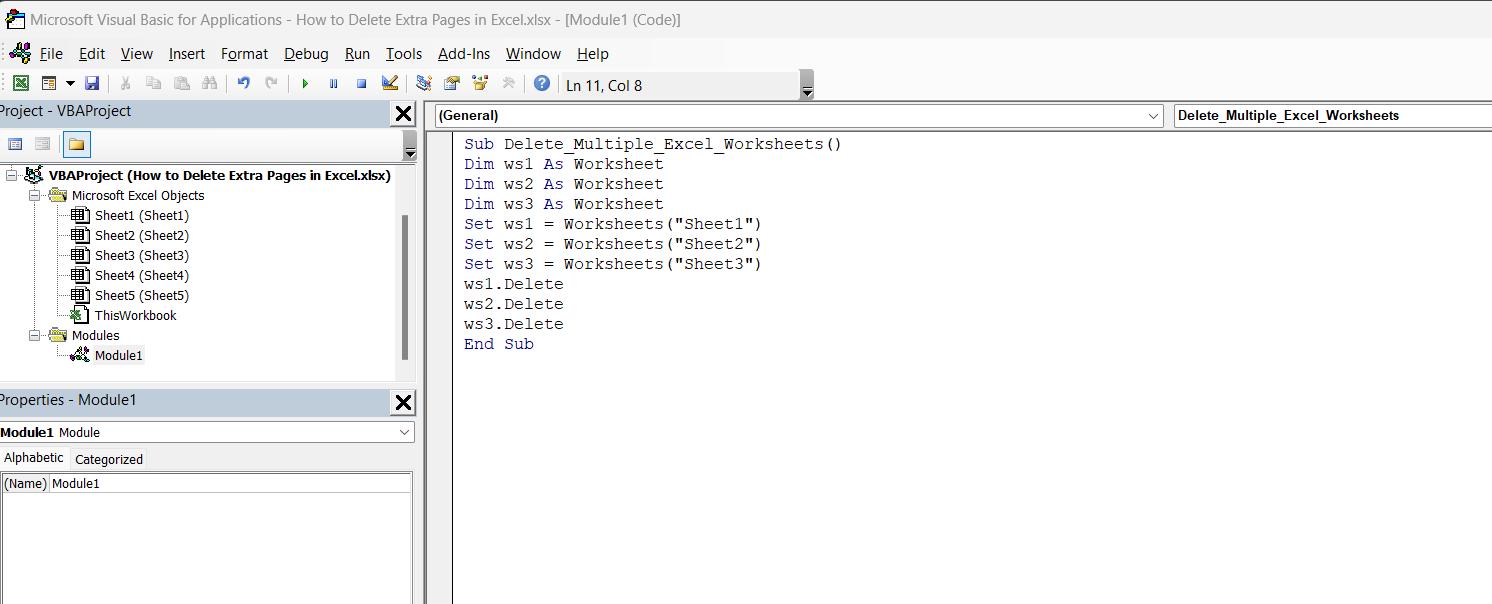1492x604 pixels.
Task: Close the Project - VBAProject panel
Action: click(403, 113)
